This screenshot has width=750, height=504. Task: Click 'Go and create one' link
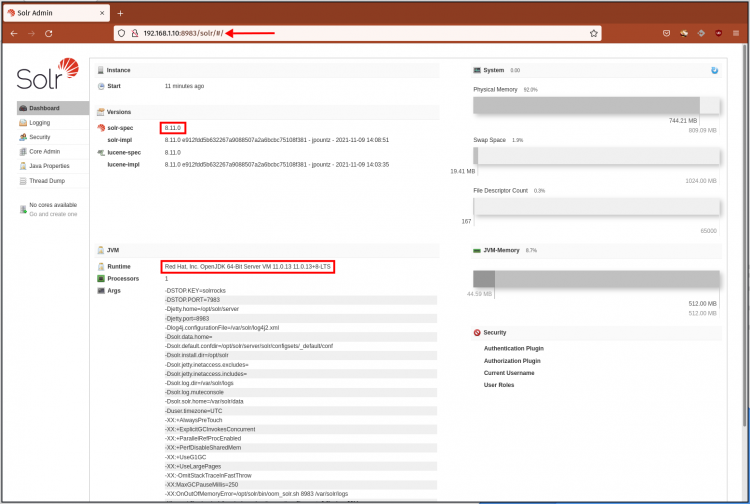tap(53, 214)
